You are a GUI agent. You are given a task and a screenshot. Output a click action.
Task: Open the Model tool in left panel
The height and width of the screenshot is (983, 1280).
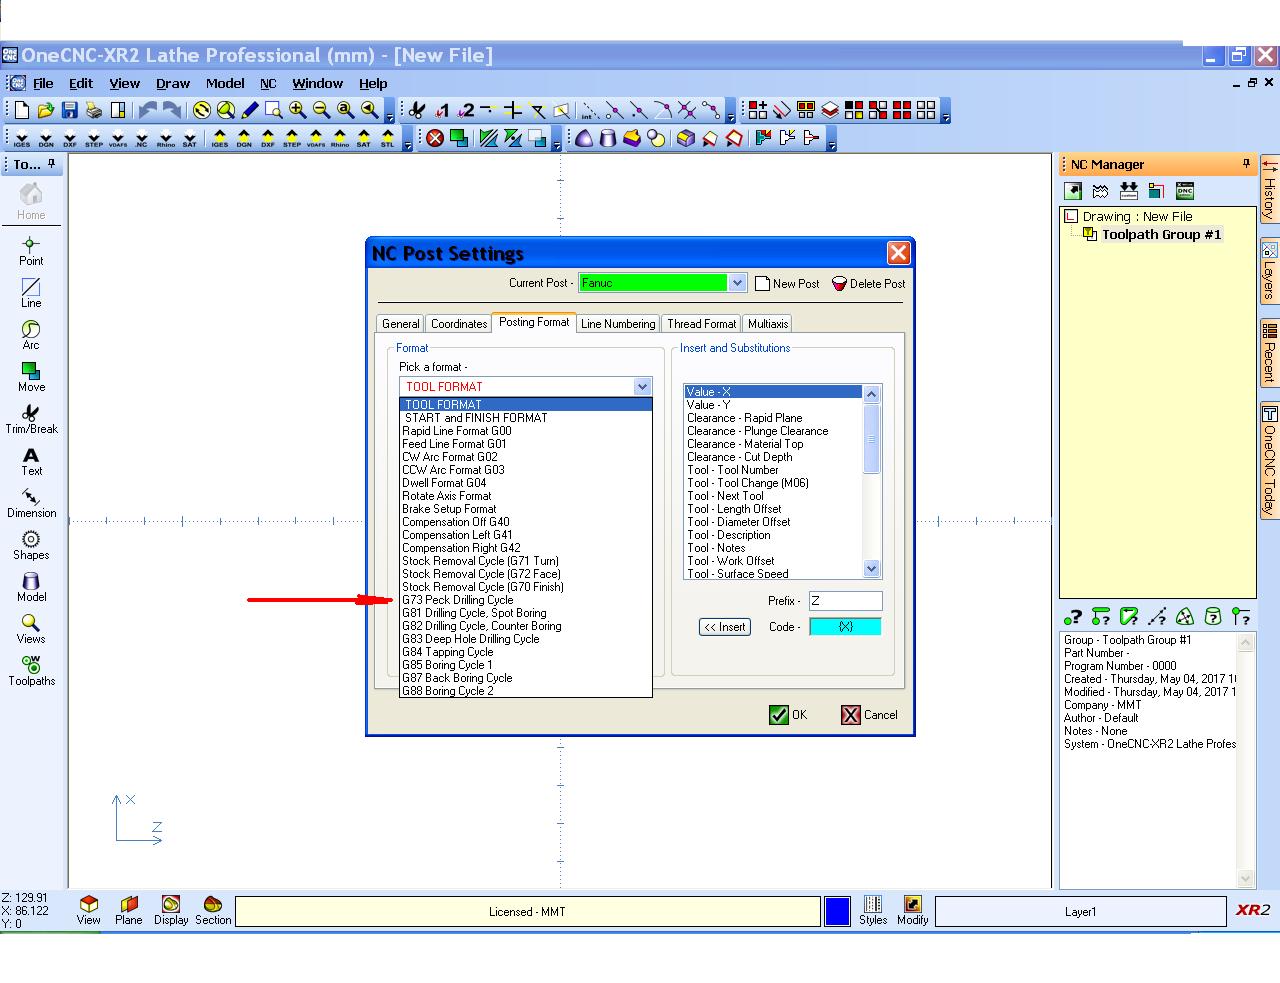[31, 587]
